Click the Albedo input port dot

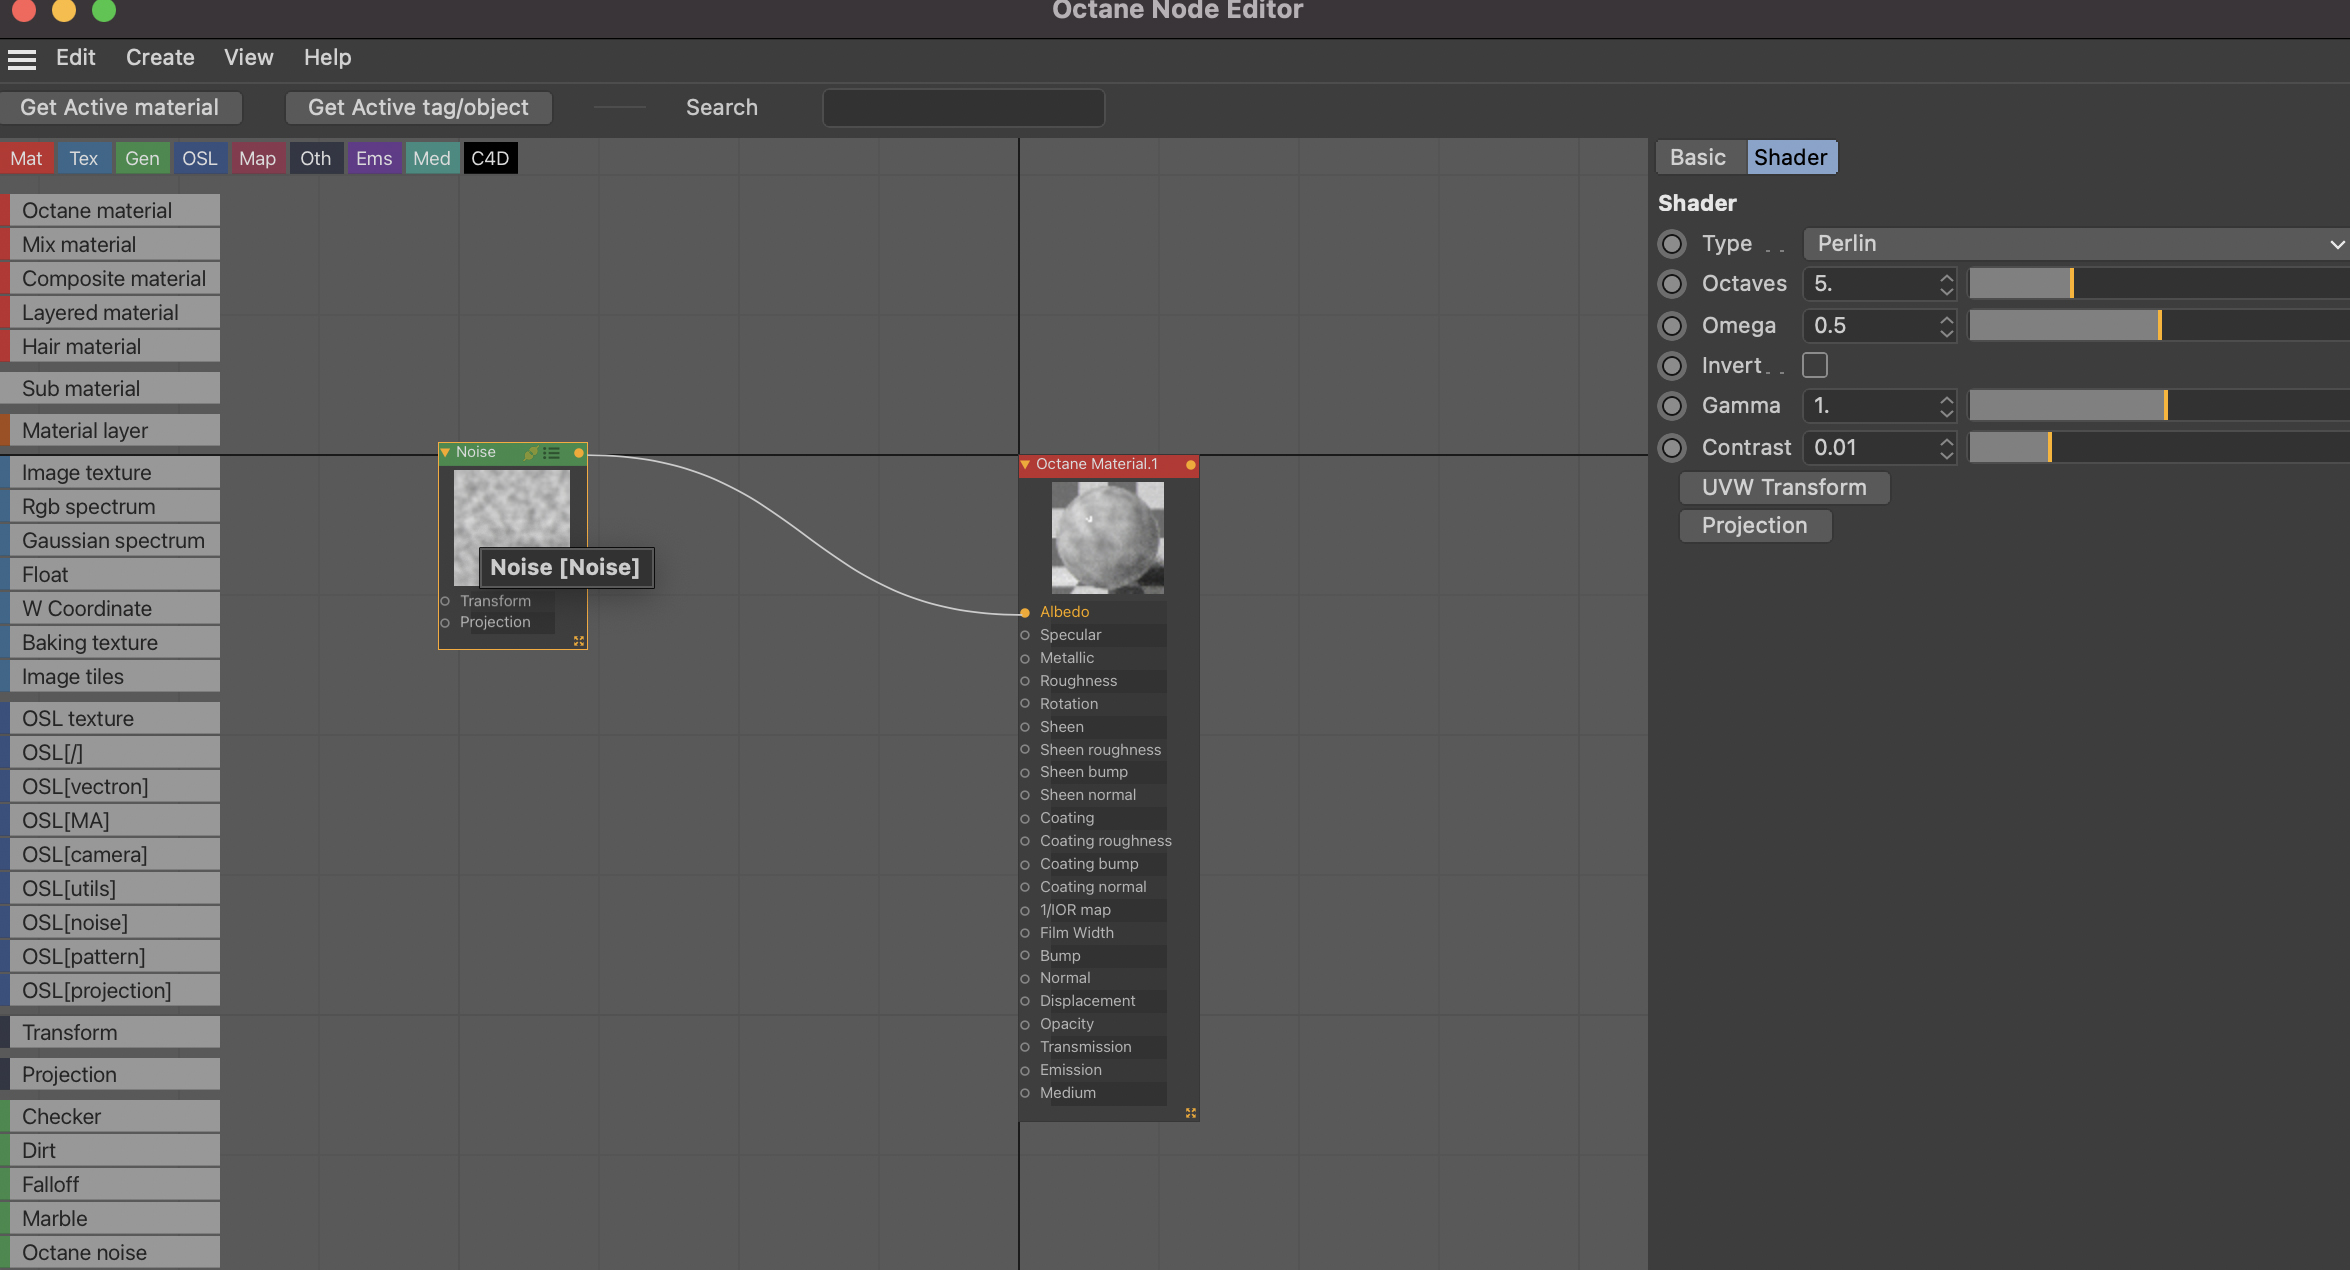click(1025, 612)
